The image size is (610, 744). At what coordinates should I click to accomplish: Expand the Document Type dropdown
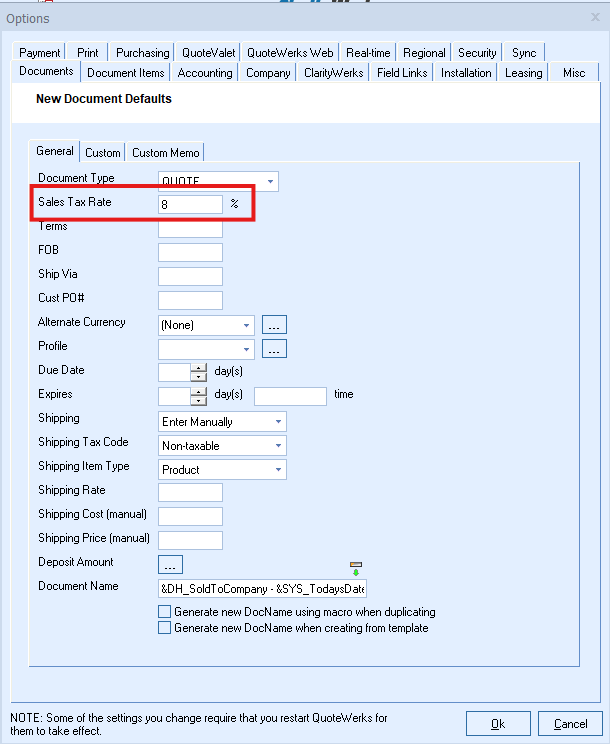point(270,182)
